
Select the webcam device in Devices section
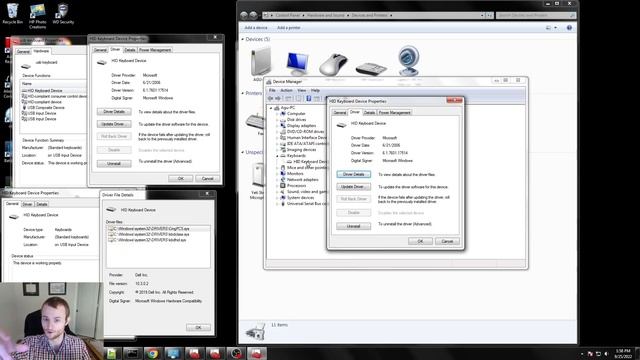coord(408,60)
